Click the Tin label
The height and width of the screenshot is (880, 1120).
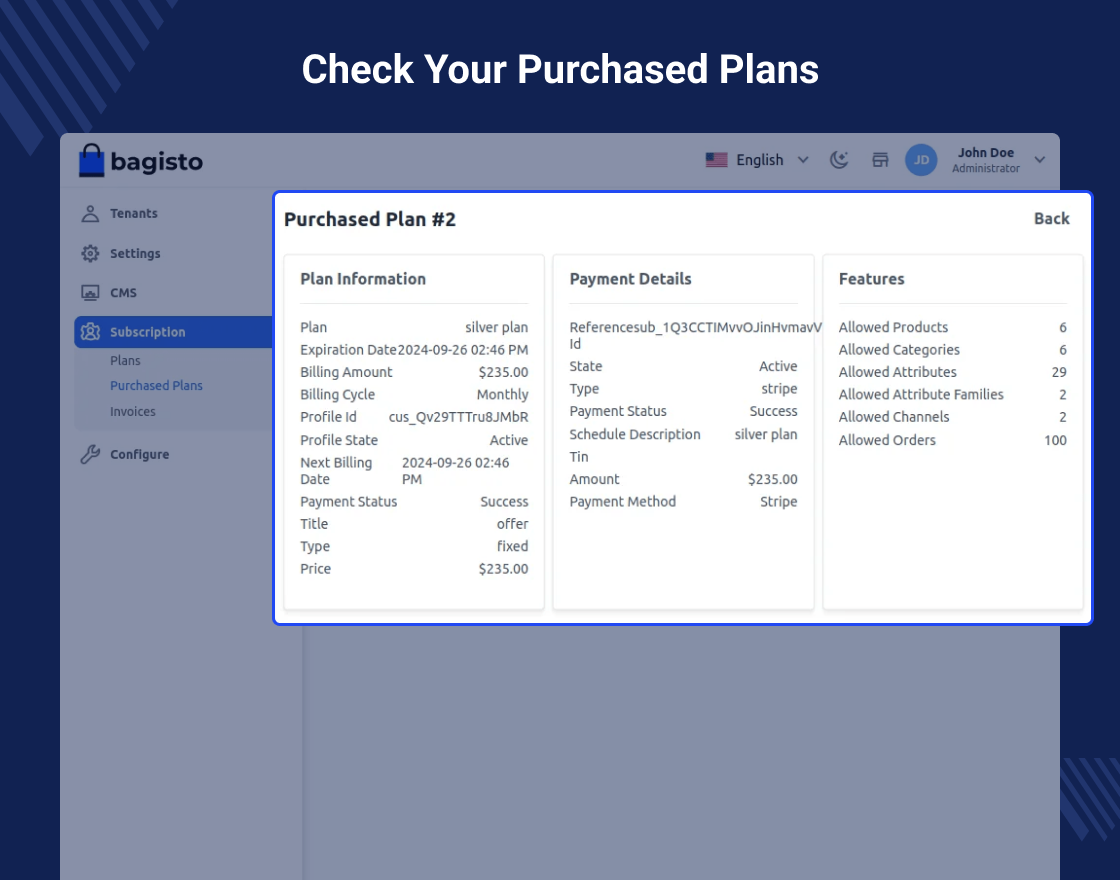tap(579, 456)
